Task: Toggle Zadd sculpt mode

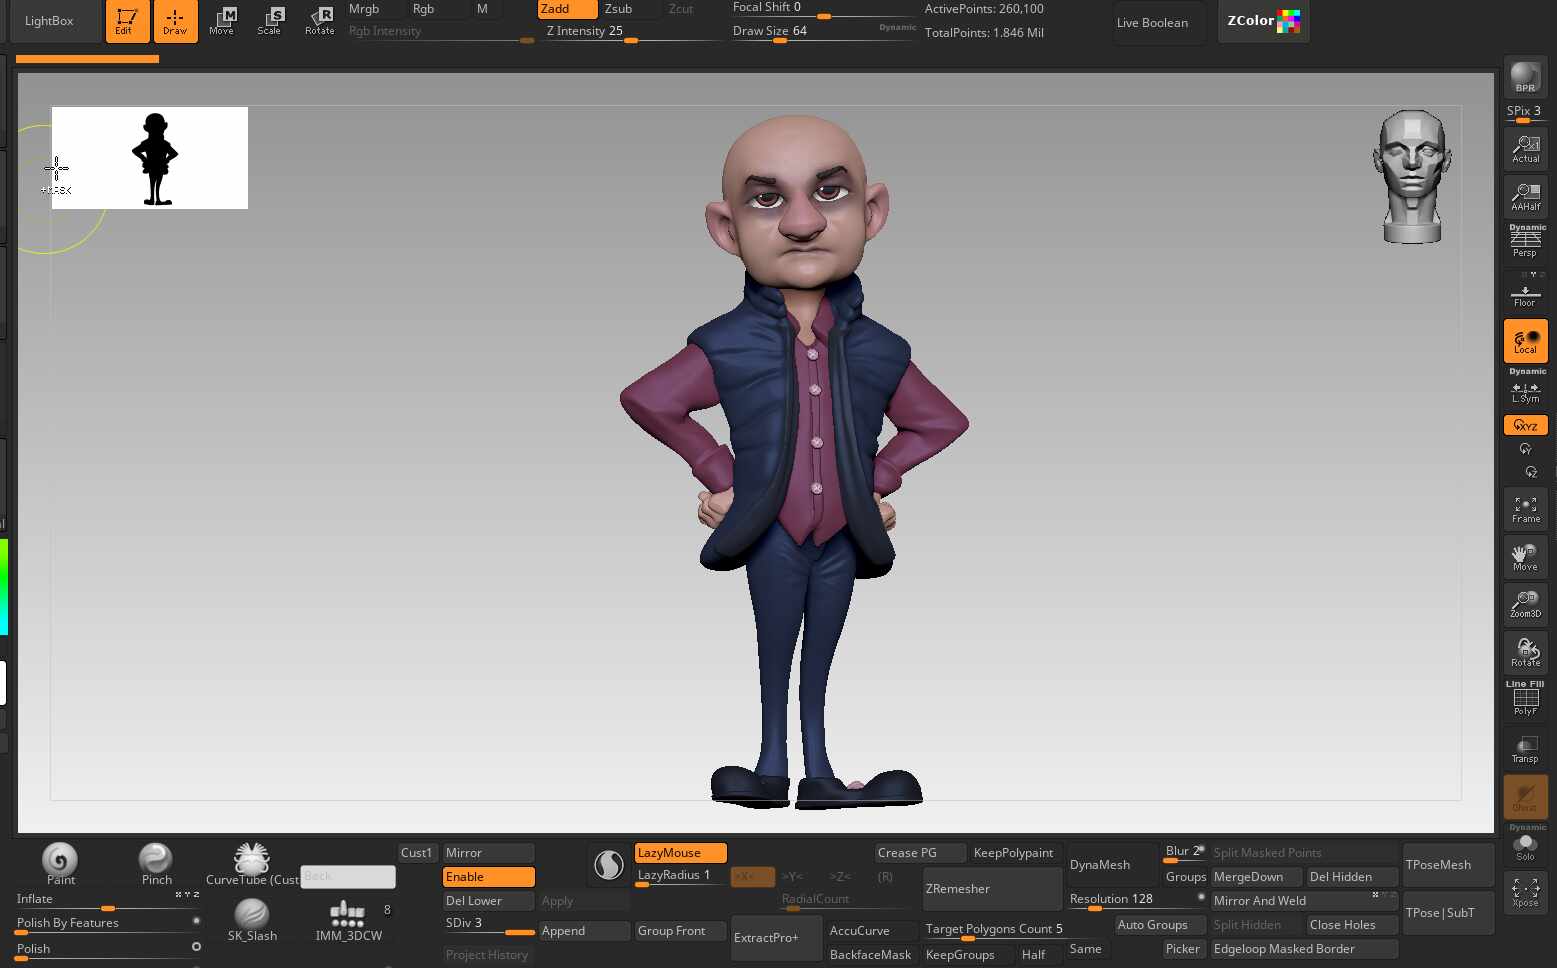Action: click(x=568, y=9)
